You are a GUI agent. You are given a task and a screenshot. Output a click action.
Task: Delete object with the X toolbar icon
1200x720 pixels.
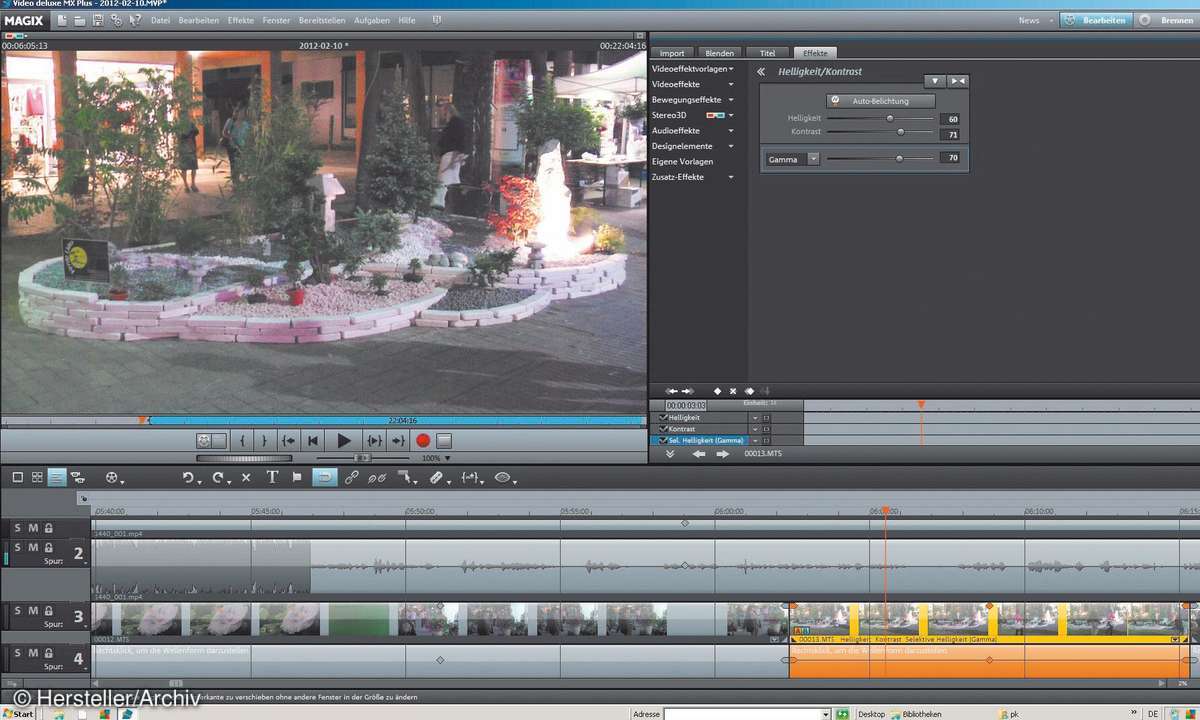[246, 478]
